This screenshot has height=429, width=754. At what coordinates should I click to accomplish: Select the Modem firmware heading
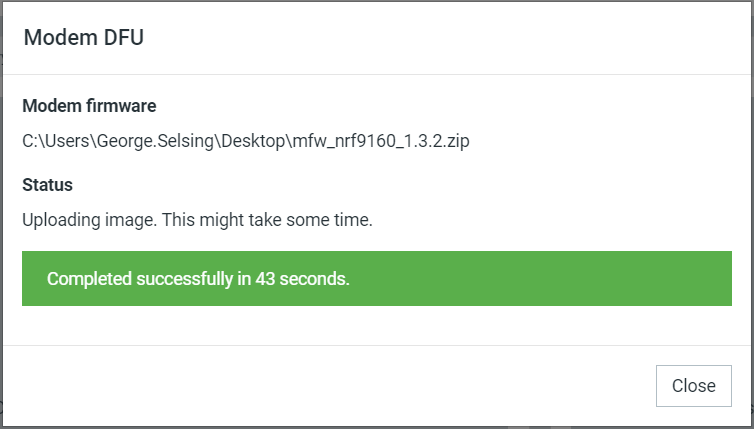coord(89,106)
